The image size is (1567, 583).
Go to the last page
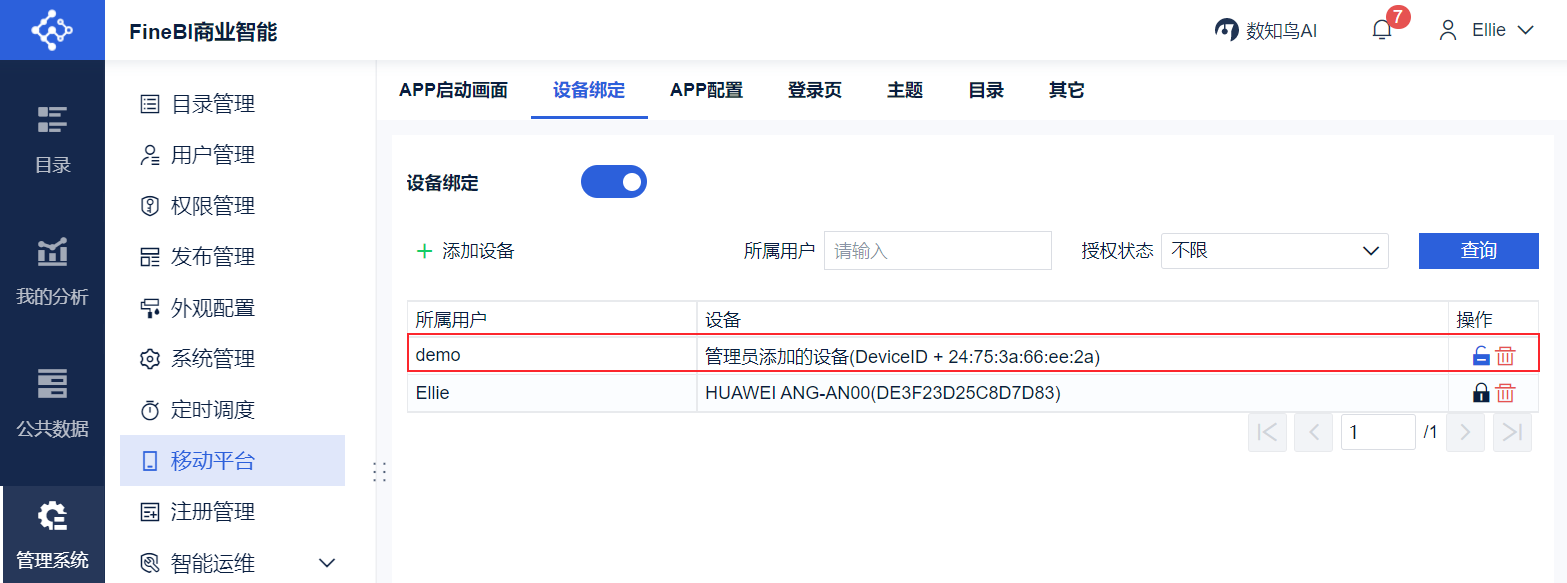tap(1512, 432)
